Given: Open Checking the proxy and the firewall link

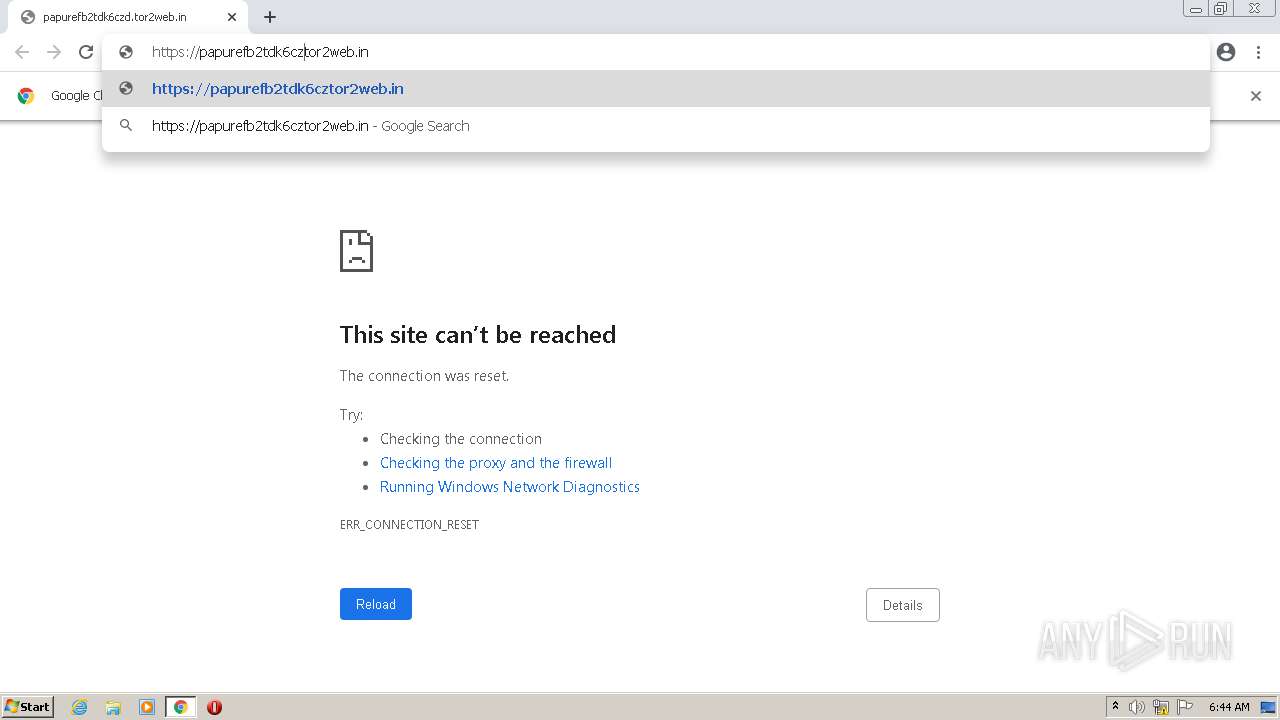Looking at the screenshot, I should click(x=496, y=463).
